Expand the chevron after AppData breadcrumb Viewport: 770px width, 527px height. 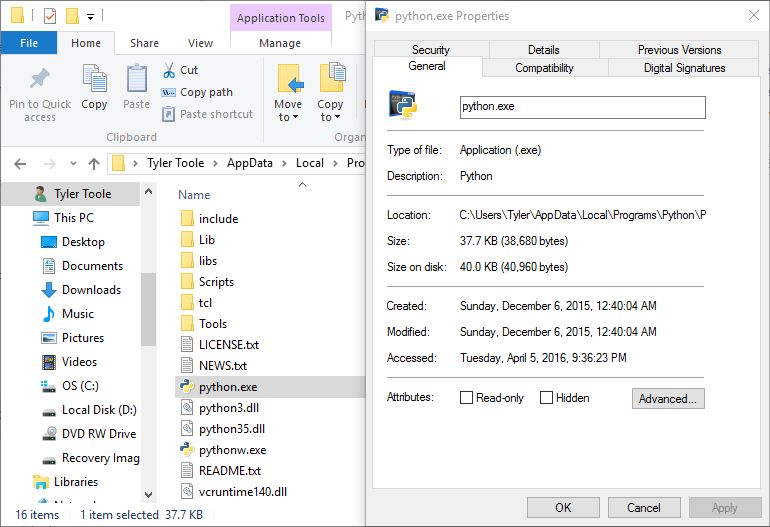pos(284,164)
